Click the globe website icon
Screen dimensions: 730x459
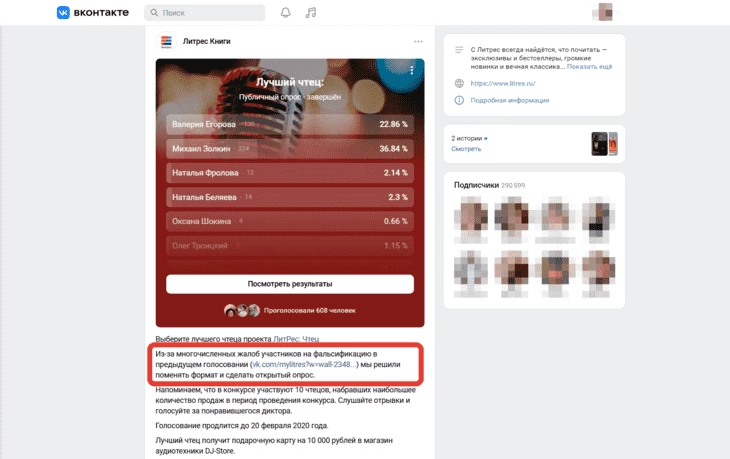[x=459, y=83]
